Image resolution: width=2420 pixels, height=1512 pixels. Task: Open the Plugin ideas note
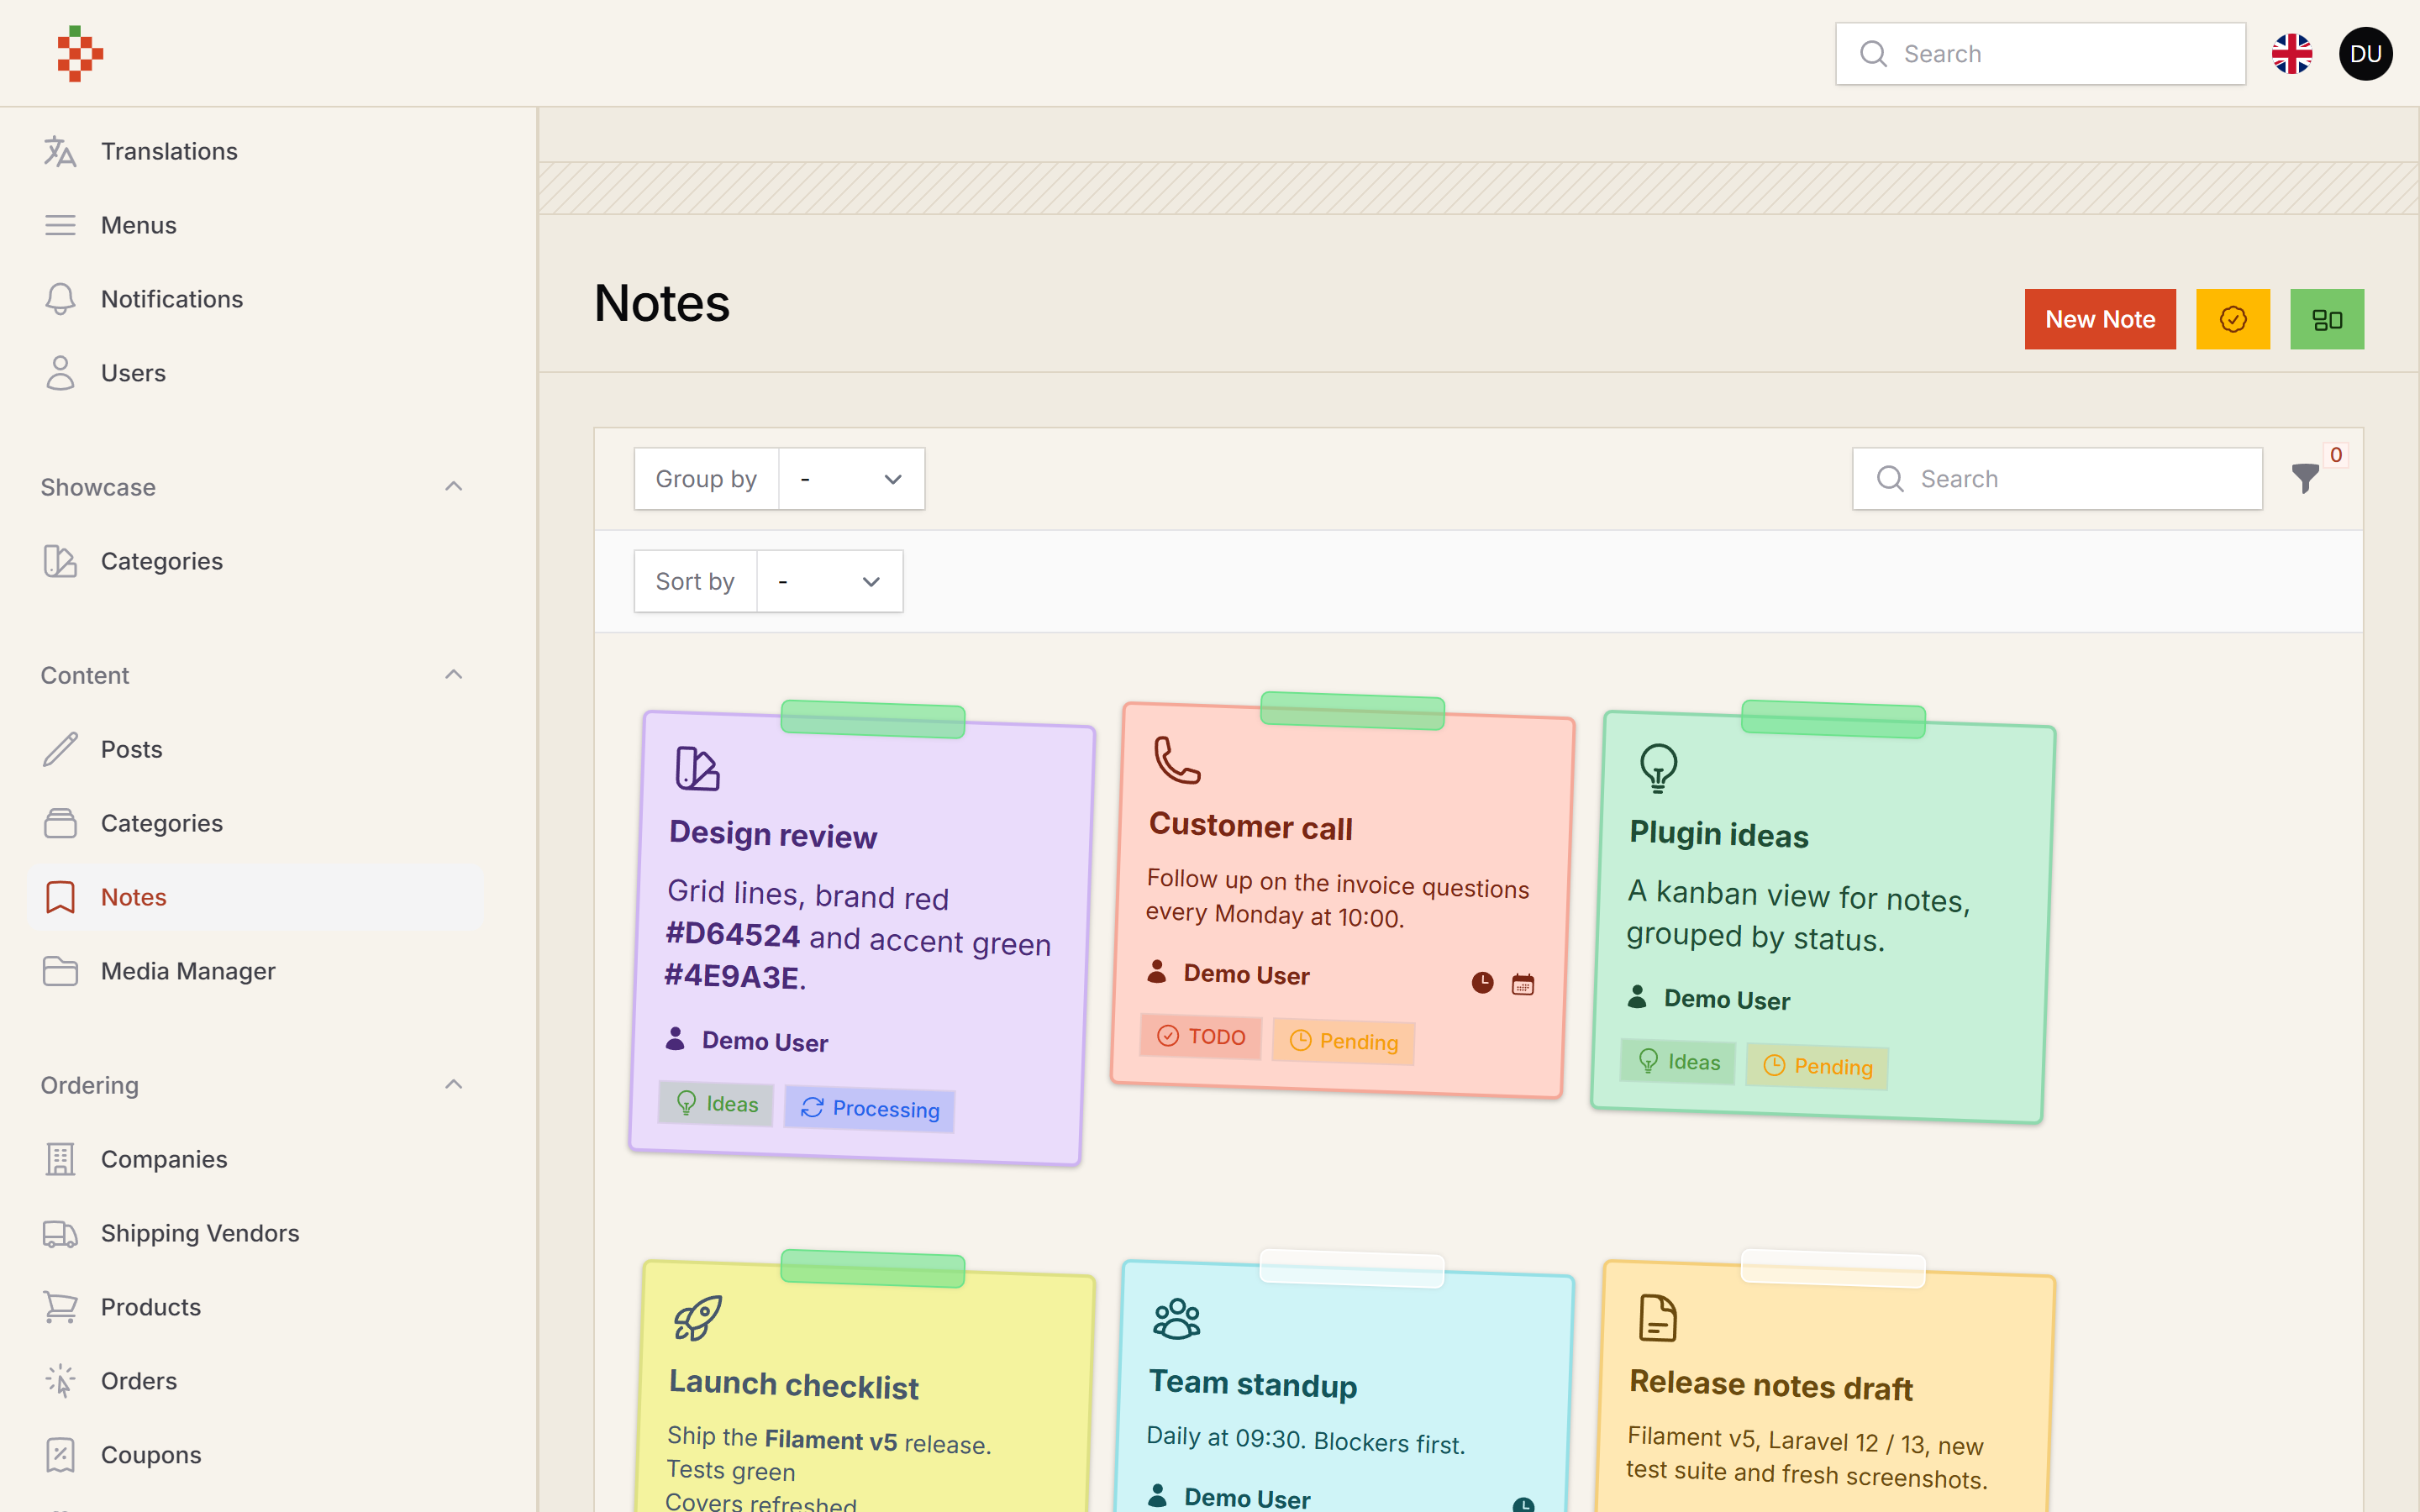[1822, 917]
